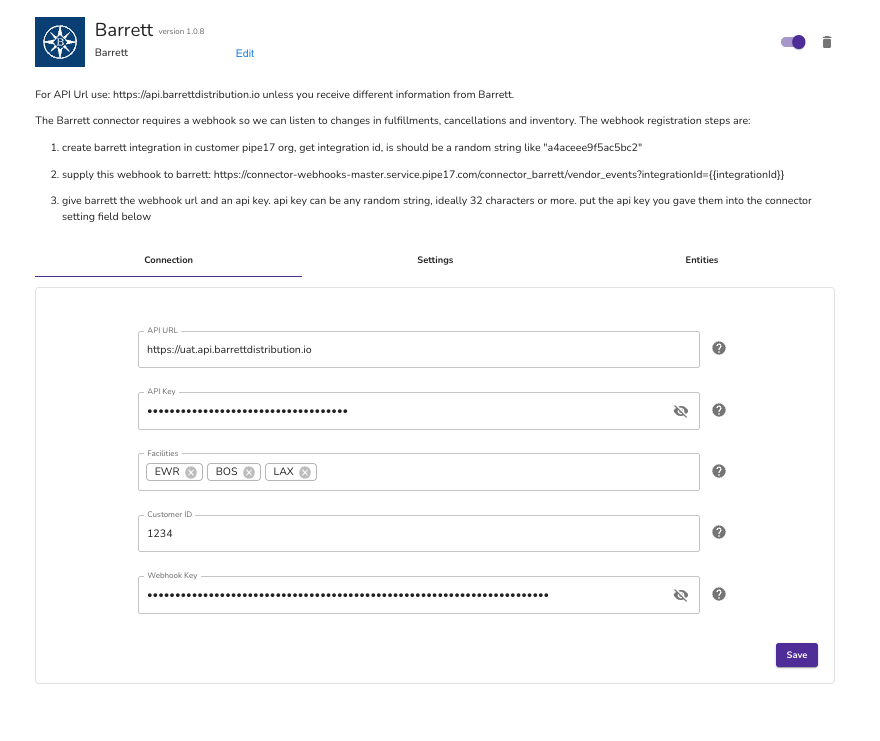Click the sample integration id in step 1
This screenshot has height=741, width=880.
click(x=593, y=148)
